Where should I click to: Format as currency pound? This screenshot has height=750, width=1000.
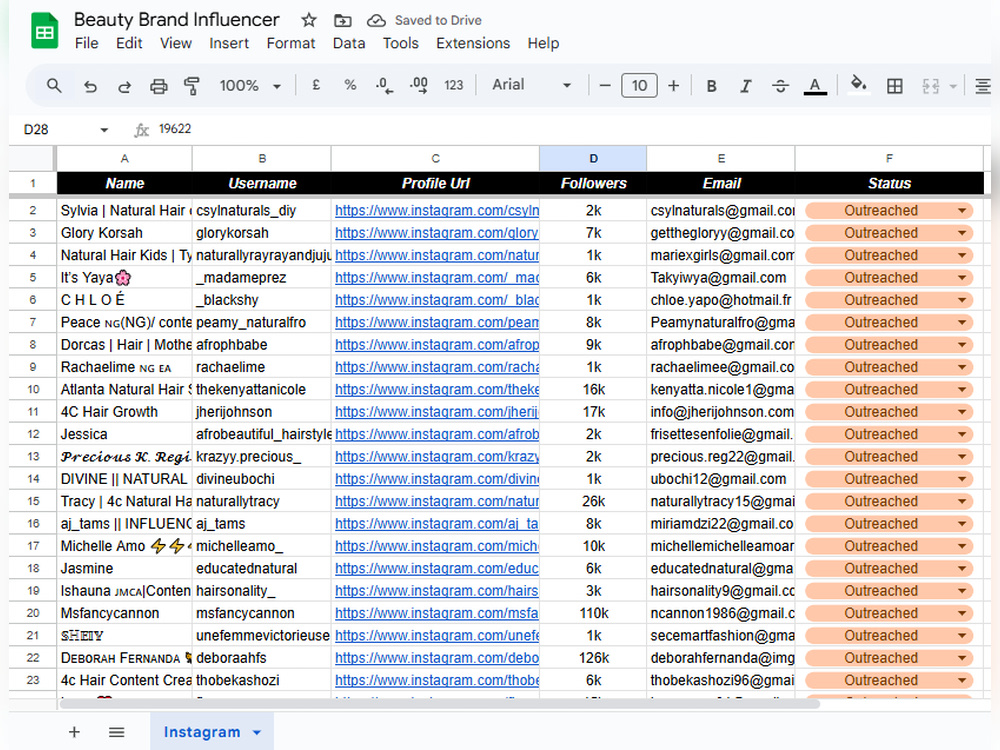click(316, 85)
